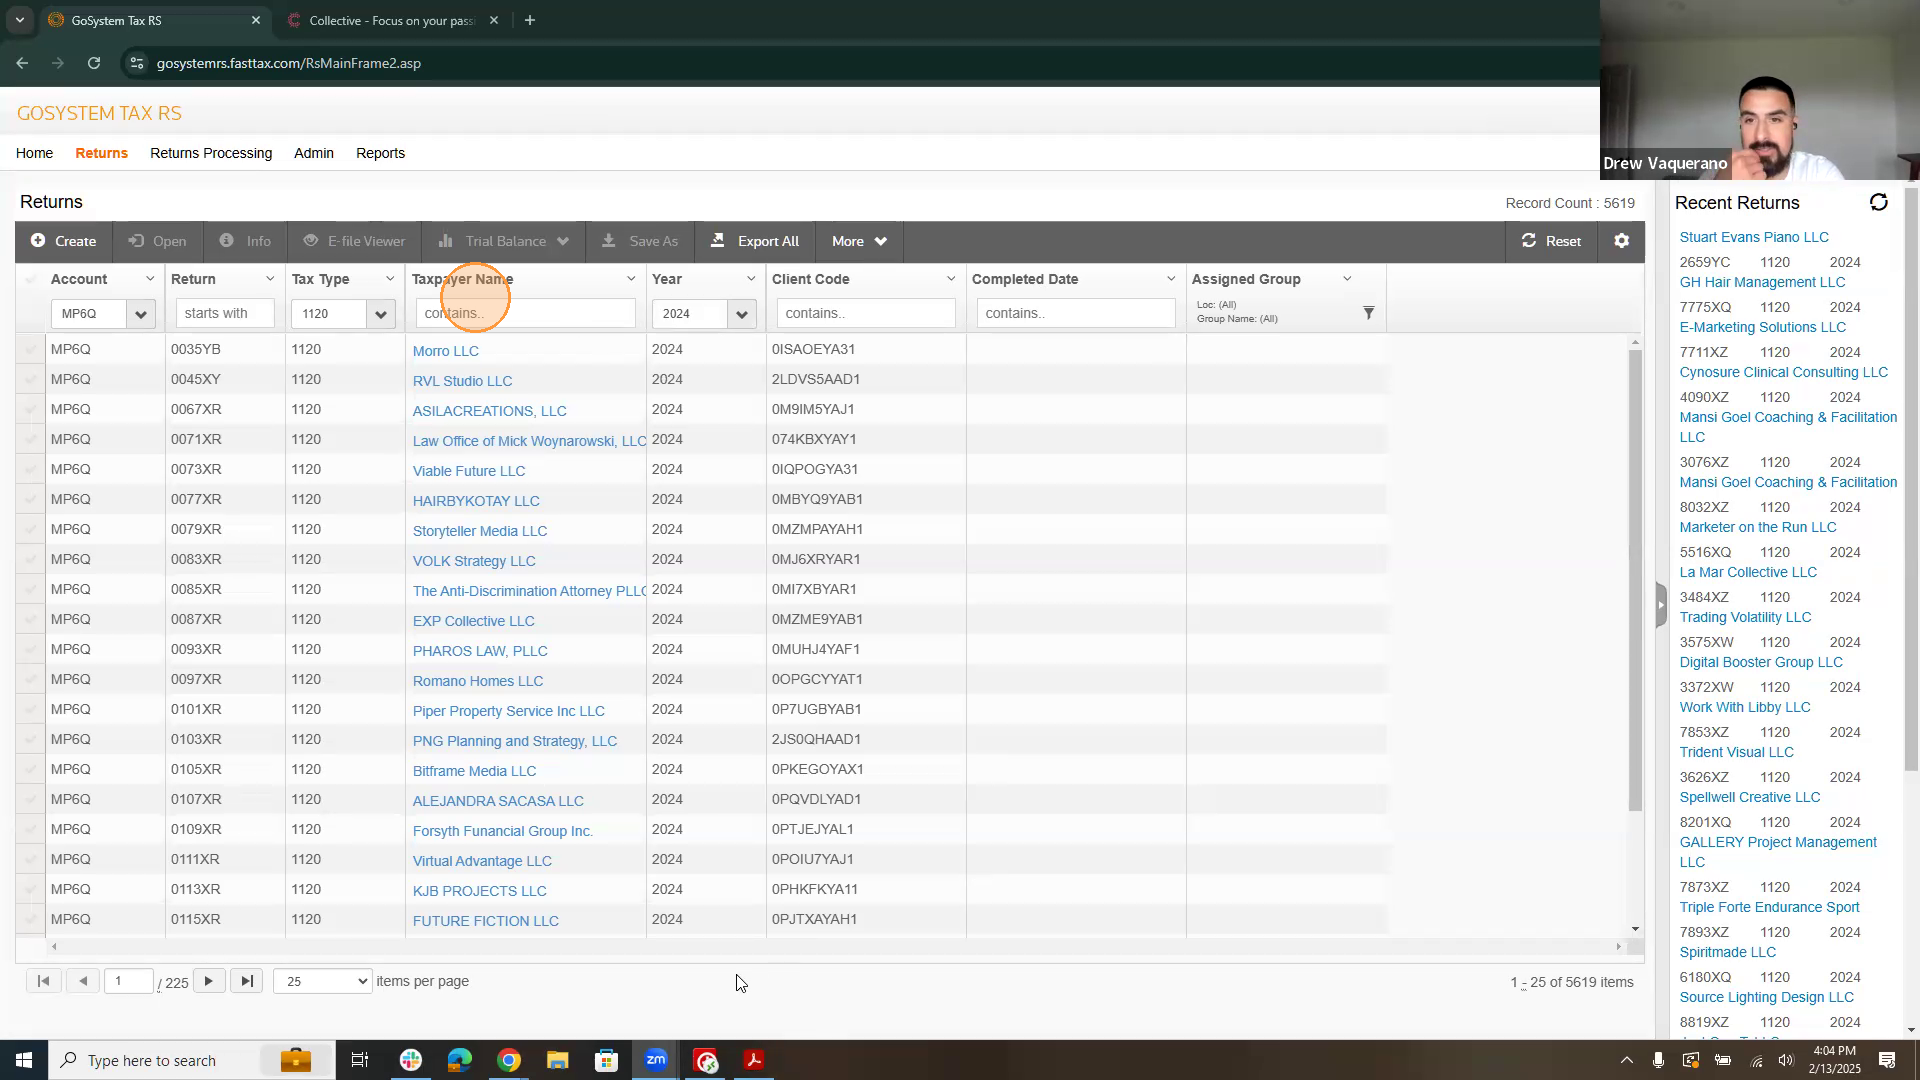Open the Storyteller Media LLC return
1920x1080 pixels.
[479, 531]
